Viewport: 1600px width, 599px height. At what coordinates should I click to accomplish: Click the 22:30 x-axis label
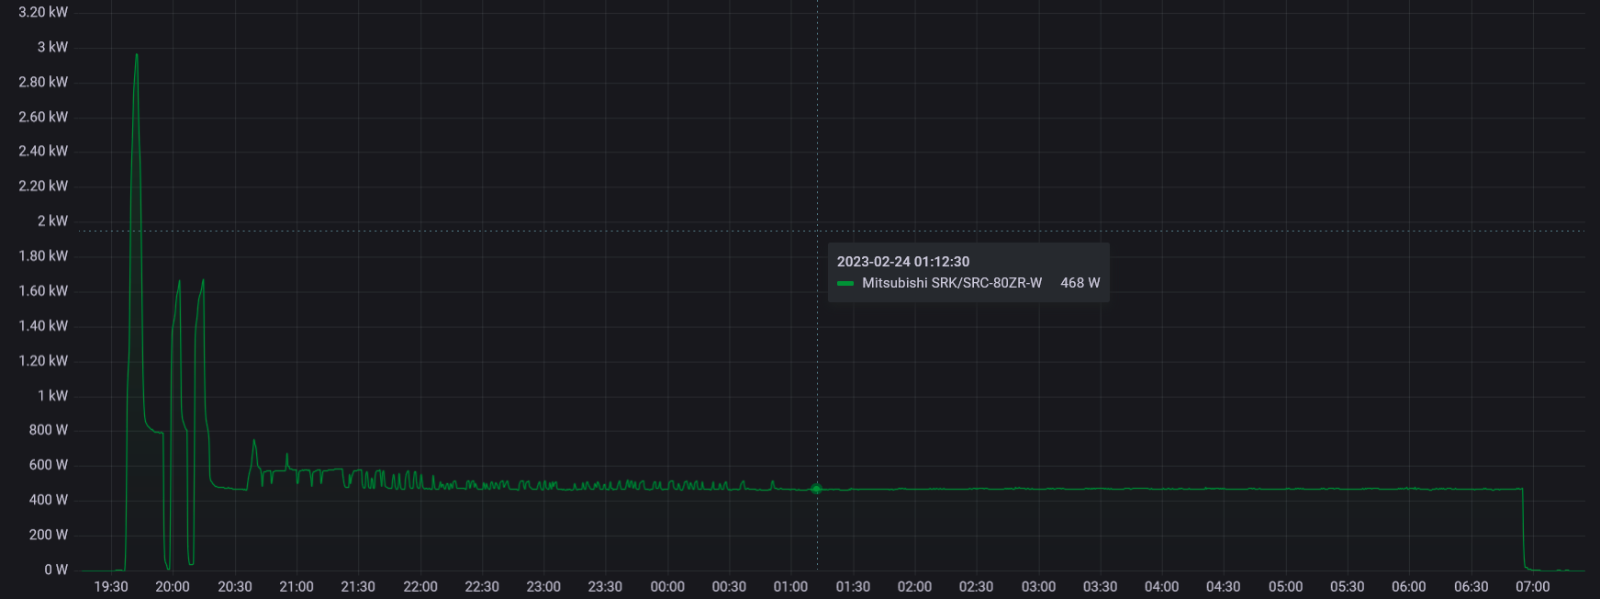pos(482,587)
